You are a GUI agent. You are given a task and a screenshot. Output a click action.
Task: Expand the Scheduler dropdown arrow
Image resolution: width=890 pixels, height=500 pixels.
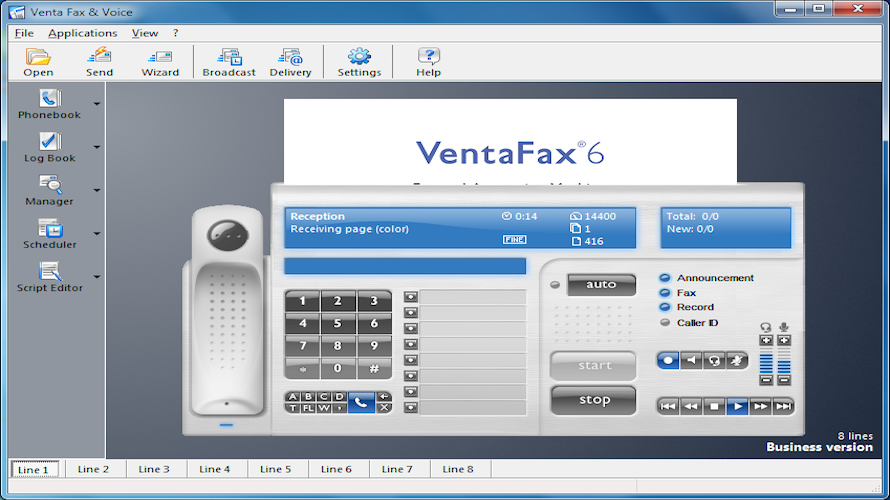click(x=97, y=233)
